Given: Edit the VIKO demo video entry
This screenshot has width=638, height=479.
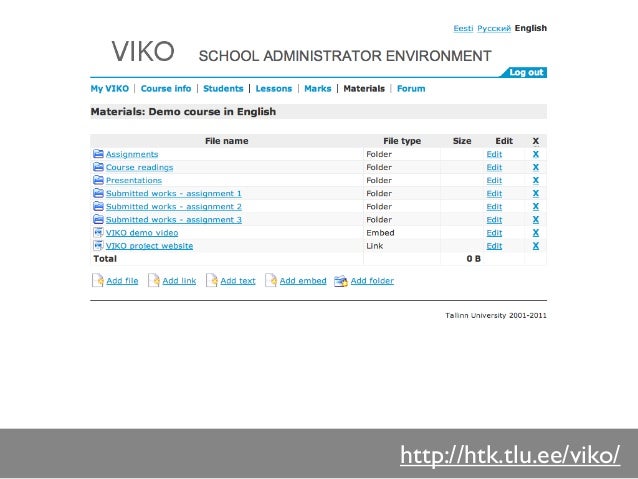Looking at the screenshot, I should pyautogui.click(x=494, y=233).
